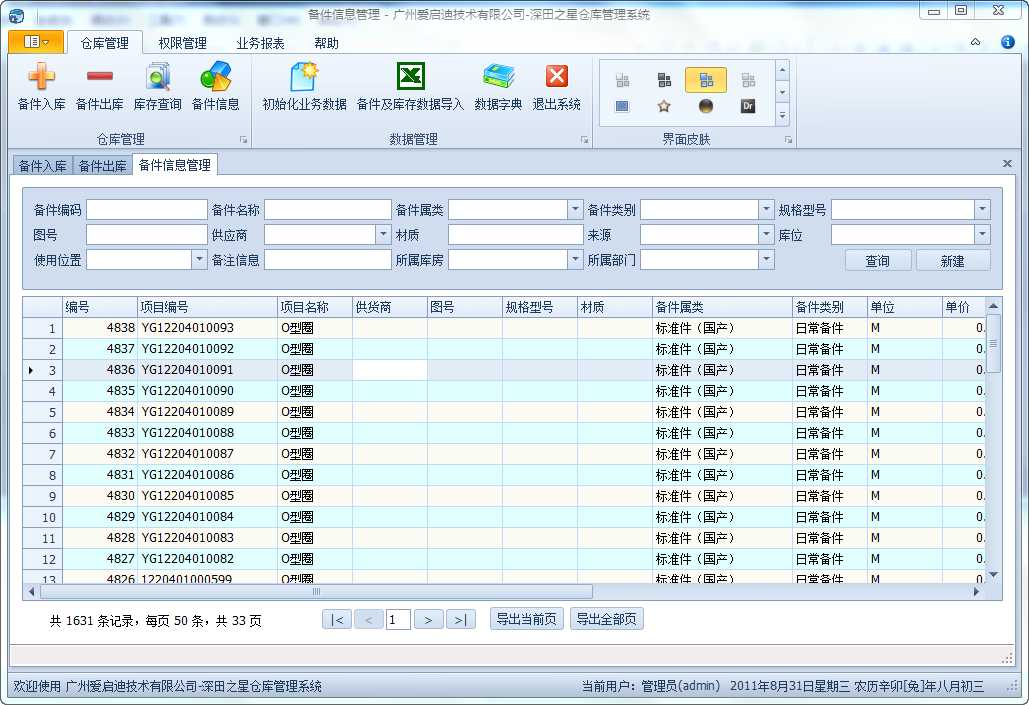This screenshot has width=1029, height=705.
Task: Click 导出当前页 button
Action: [526, 619]
